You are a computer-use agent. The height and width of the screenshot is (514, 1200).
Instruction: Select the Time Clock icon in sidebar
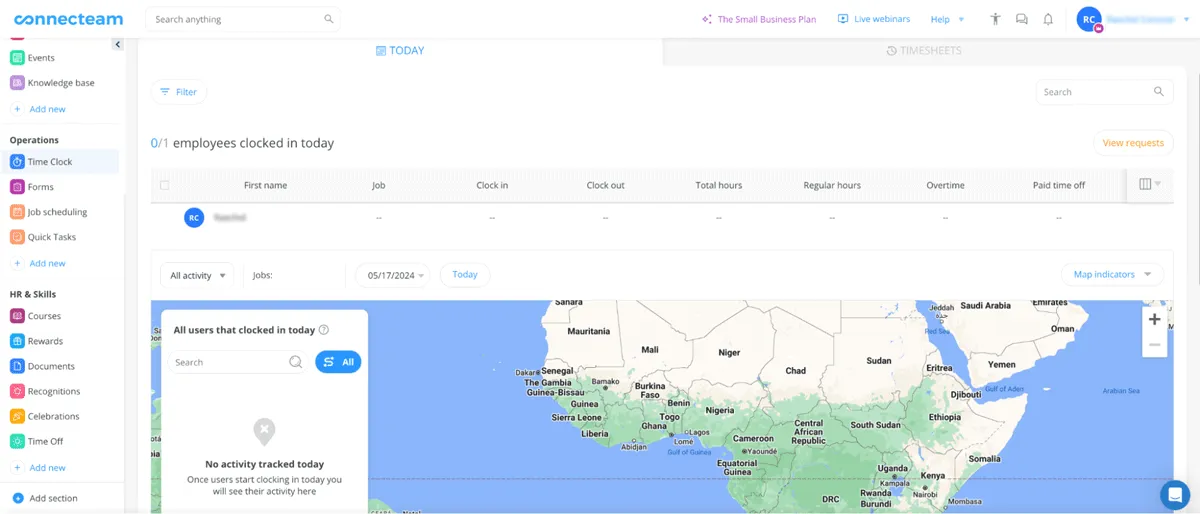pyautogui.click(x=17, y=162)
